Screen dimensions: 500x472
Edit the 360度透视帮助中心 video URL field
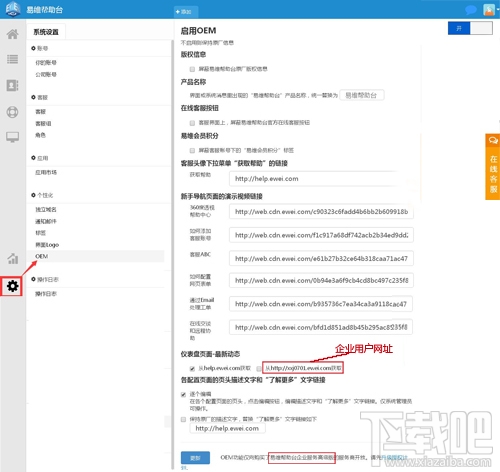[x=321, y=212]
